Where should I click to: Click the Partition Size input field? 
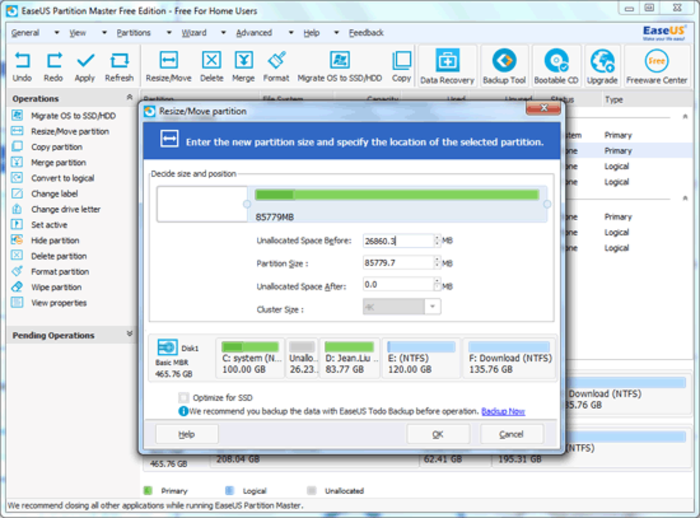click(x=398, y=263)
